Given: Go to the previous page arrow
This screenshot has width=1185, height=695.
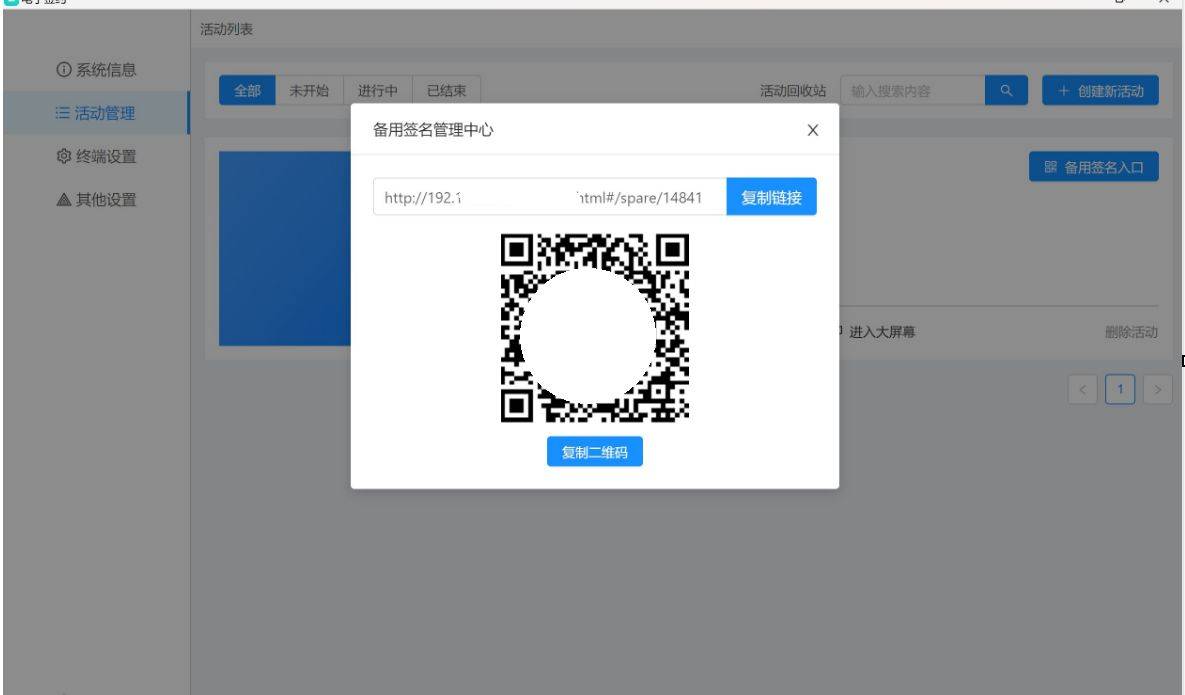Looking at the screenshot, I should 1082,390.
